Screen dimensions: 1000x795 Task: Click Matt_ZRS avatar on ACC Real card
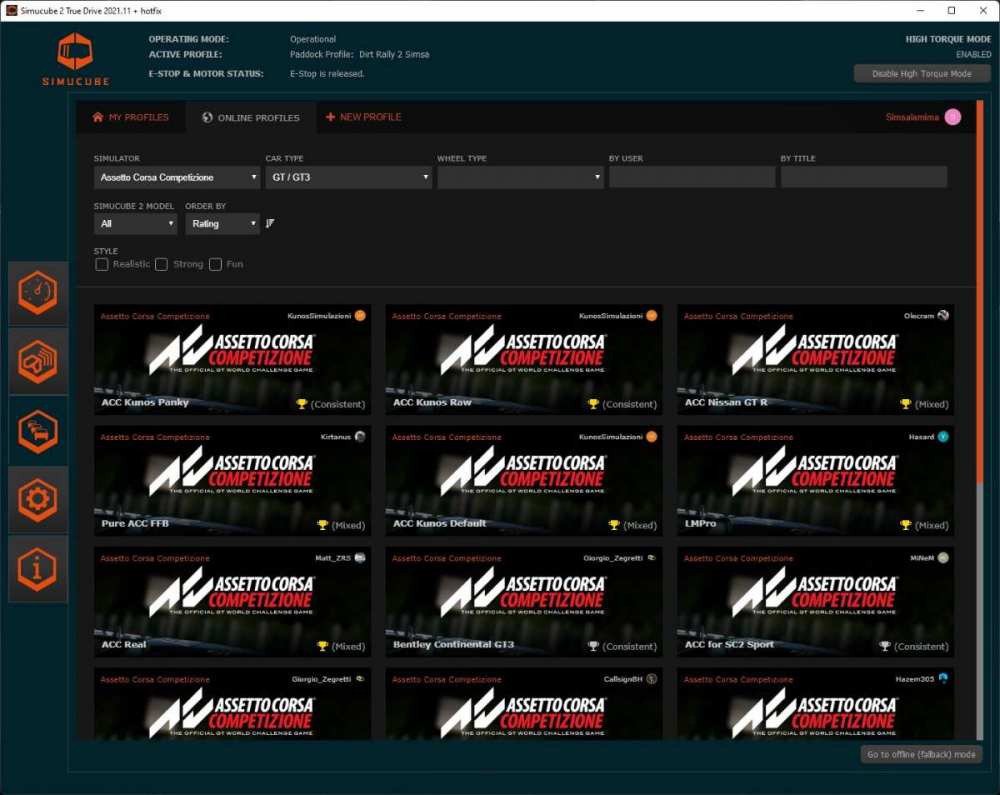[360, 558]
